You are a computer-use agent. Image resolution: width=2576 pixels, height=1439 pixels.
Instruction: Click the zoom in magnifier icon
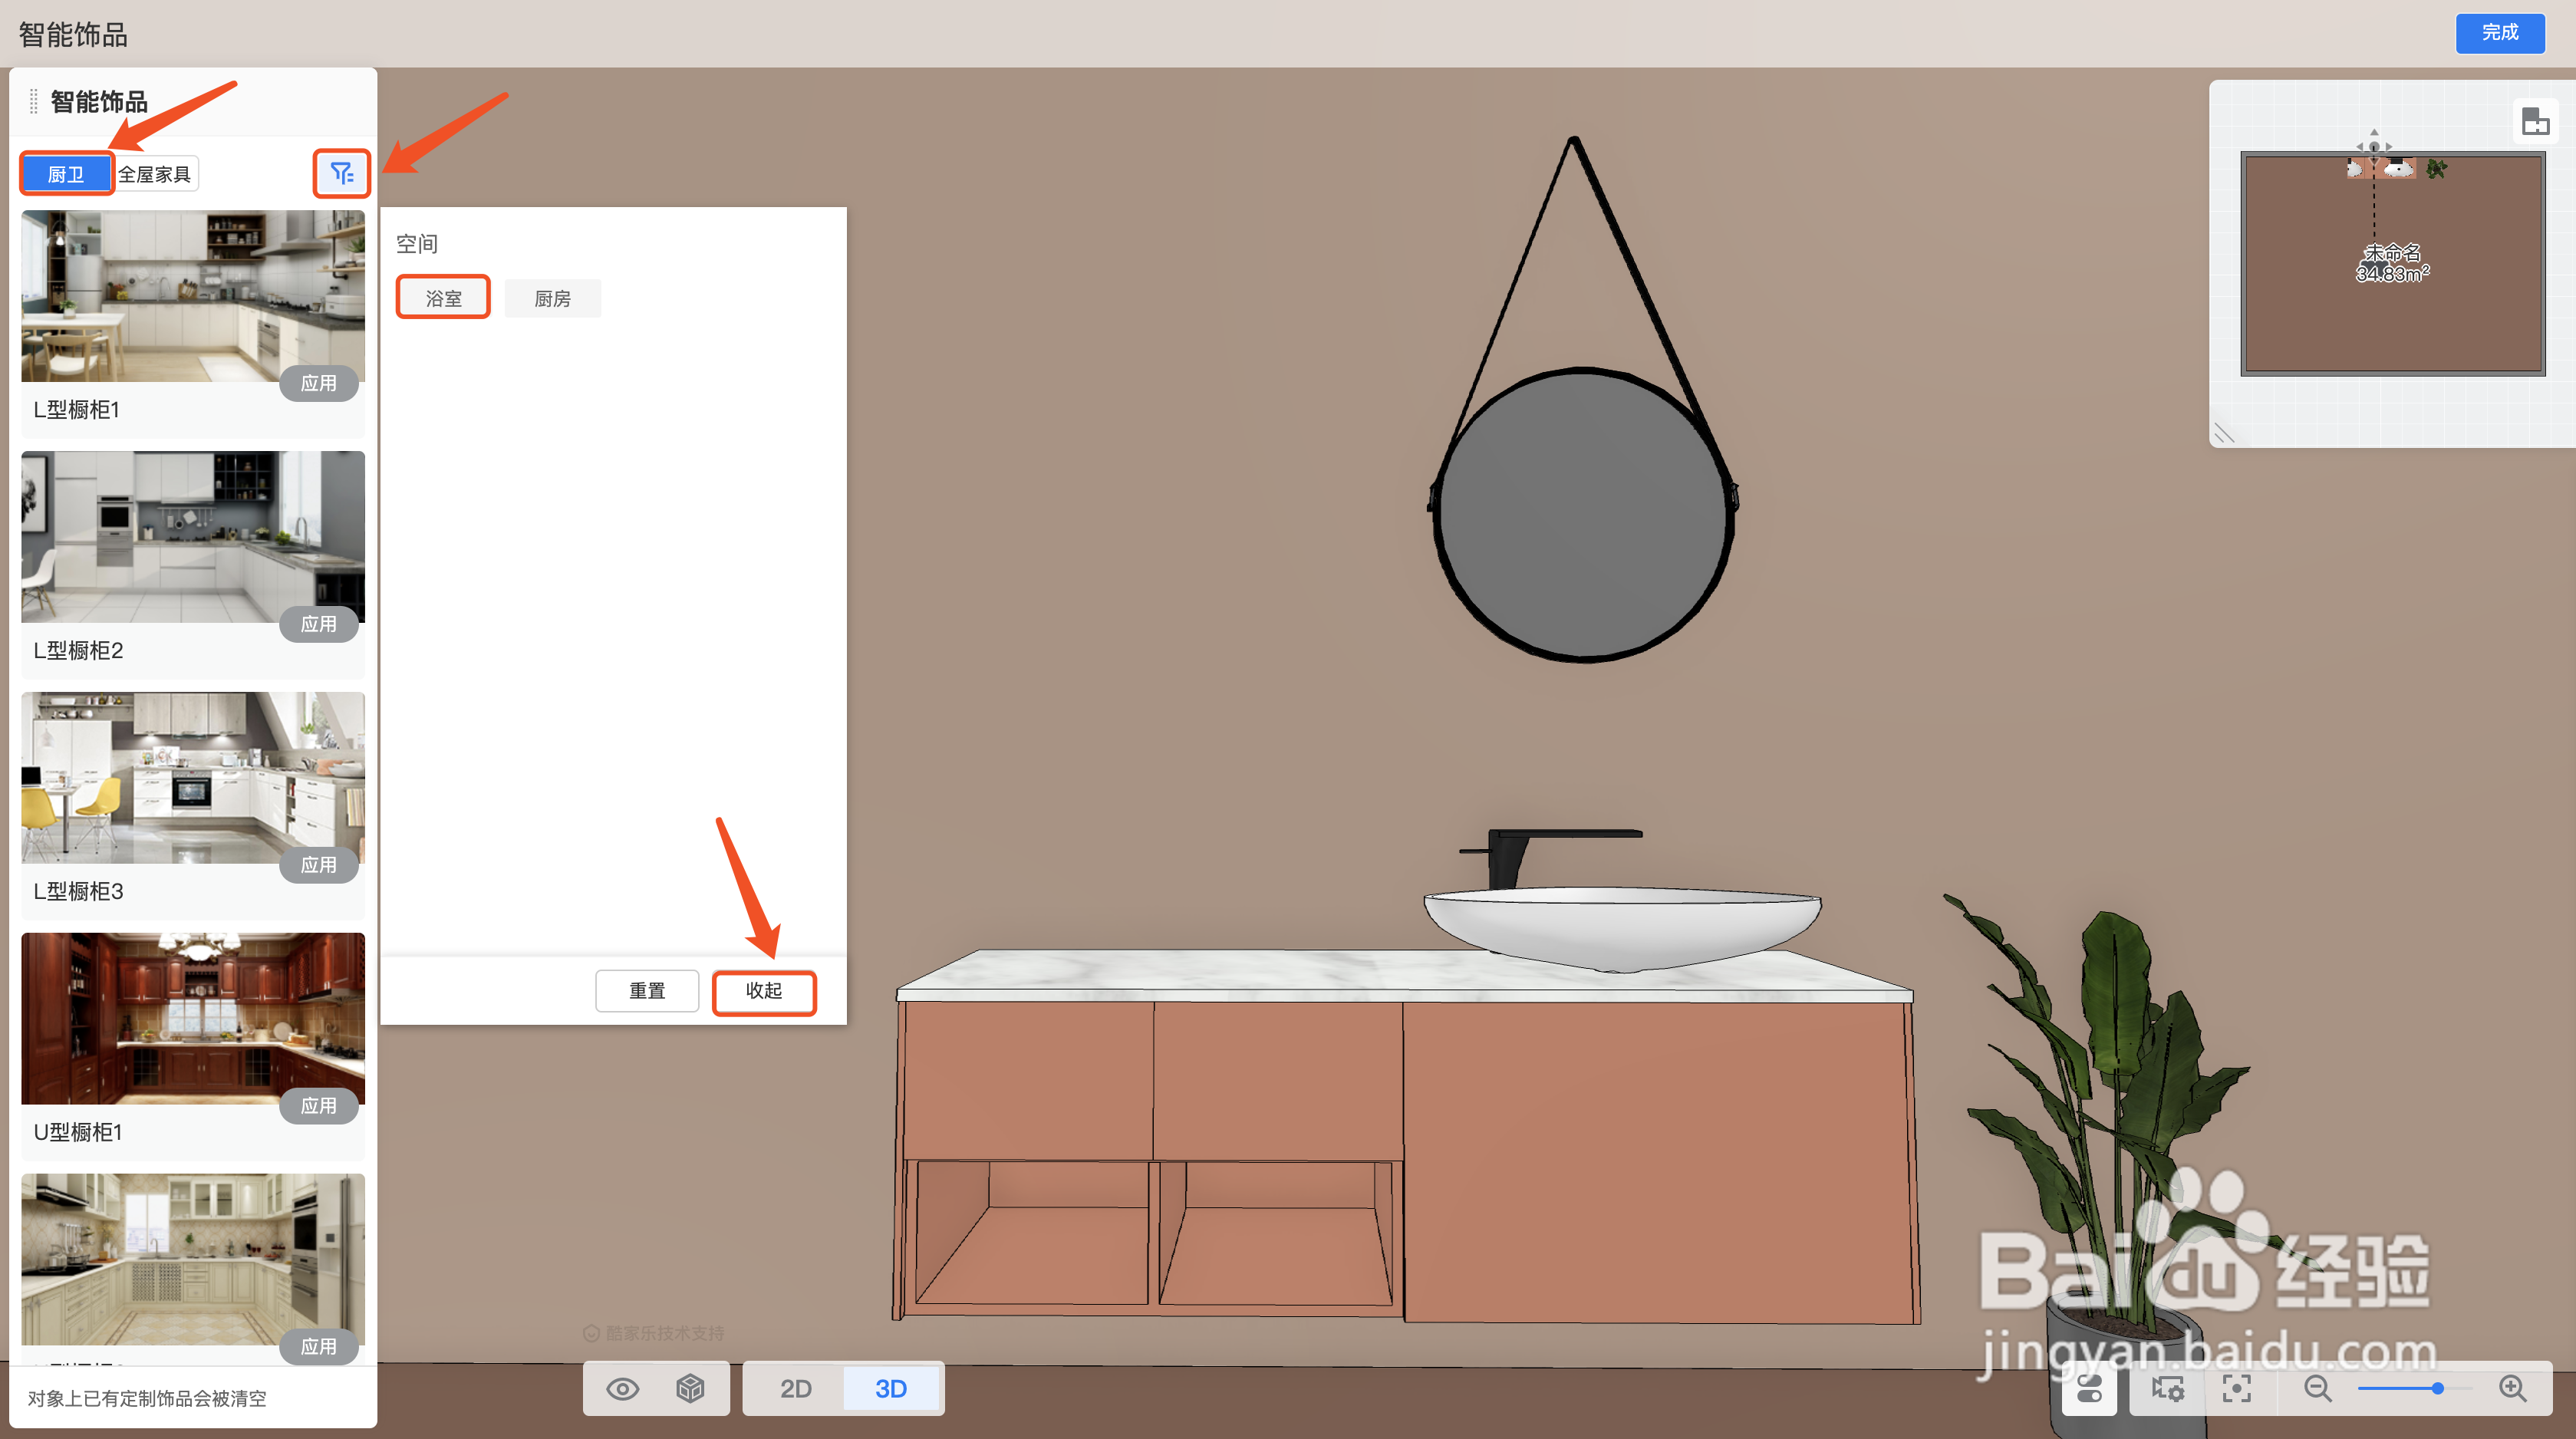click(x=2512, y=1388)
